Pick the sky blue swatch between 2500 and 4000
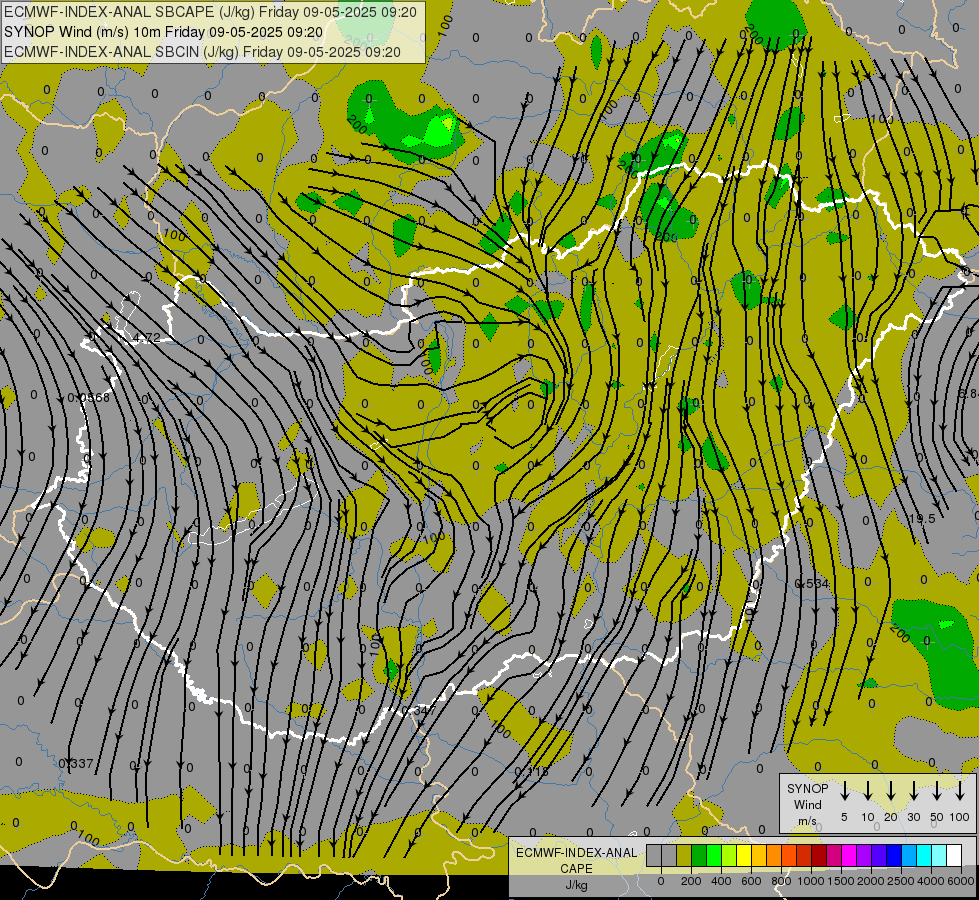 click(x=909, y=856)
